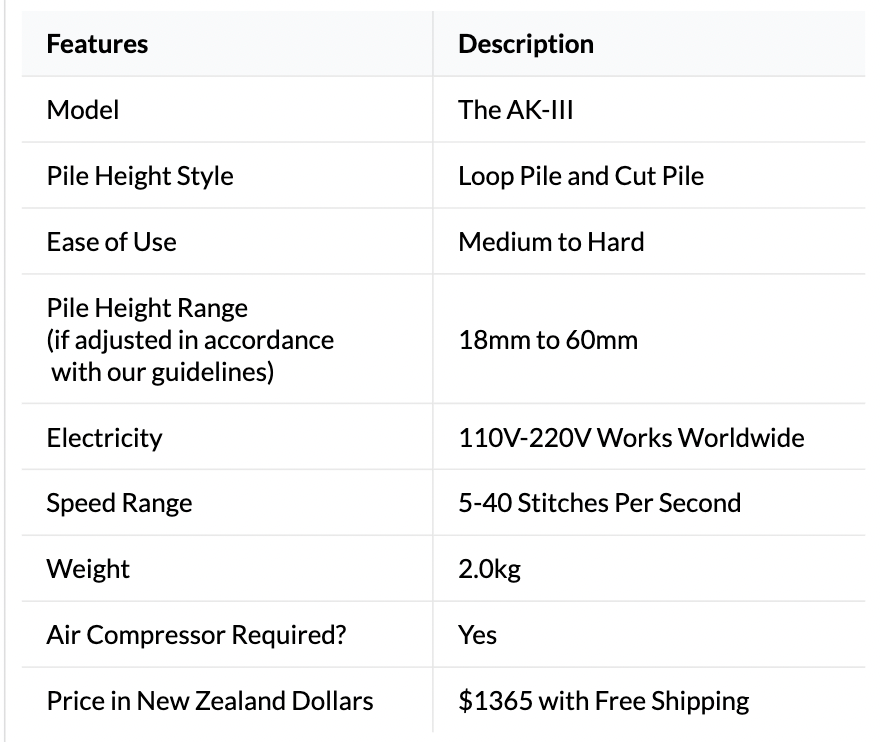Click the Features column header
The image size is (880, 742).
tap(97, 44)
